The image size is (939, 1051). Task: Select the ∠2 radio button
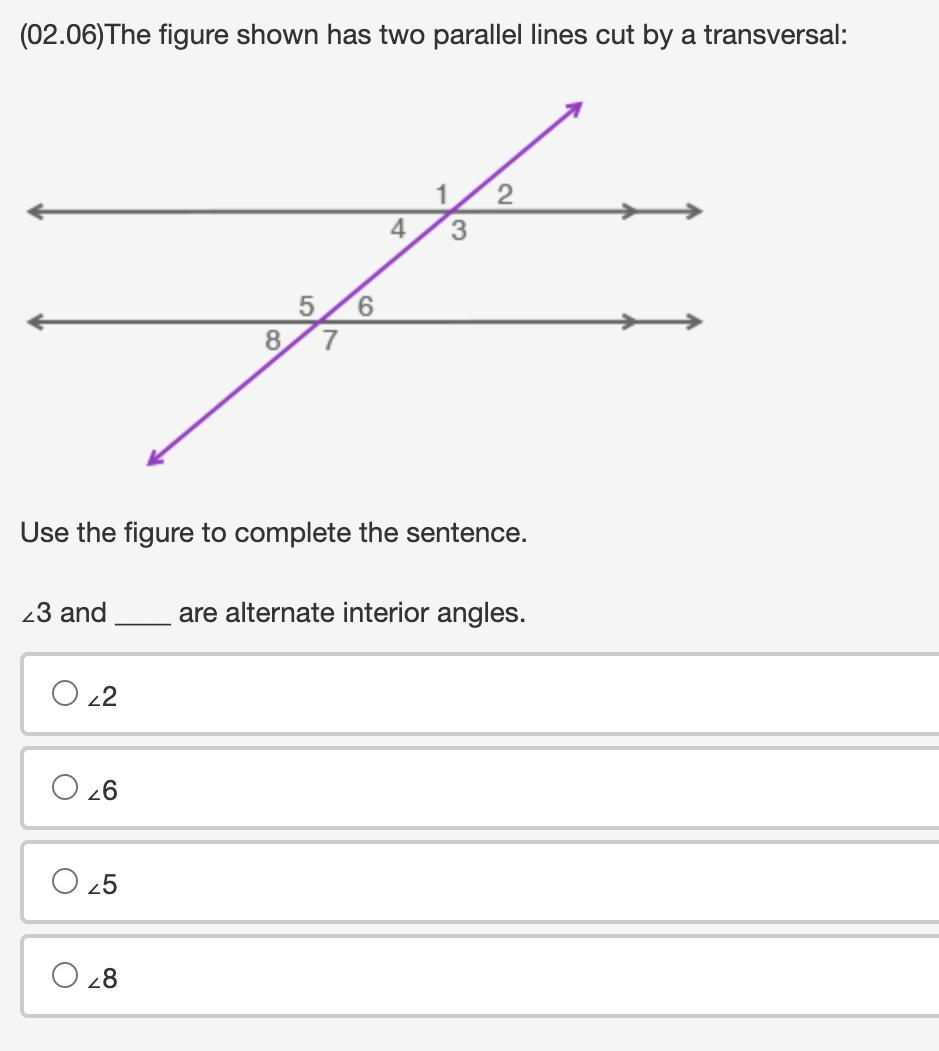click(x=65, y=693)
